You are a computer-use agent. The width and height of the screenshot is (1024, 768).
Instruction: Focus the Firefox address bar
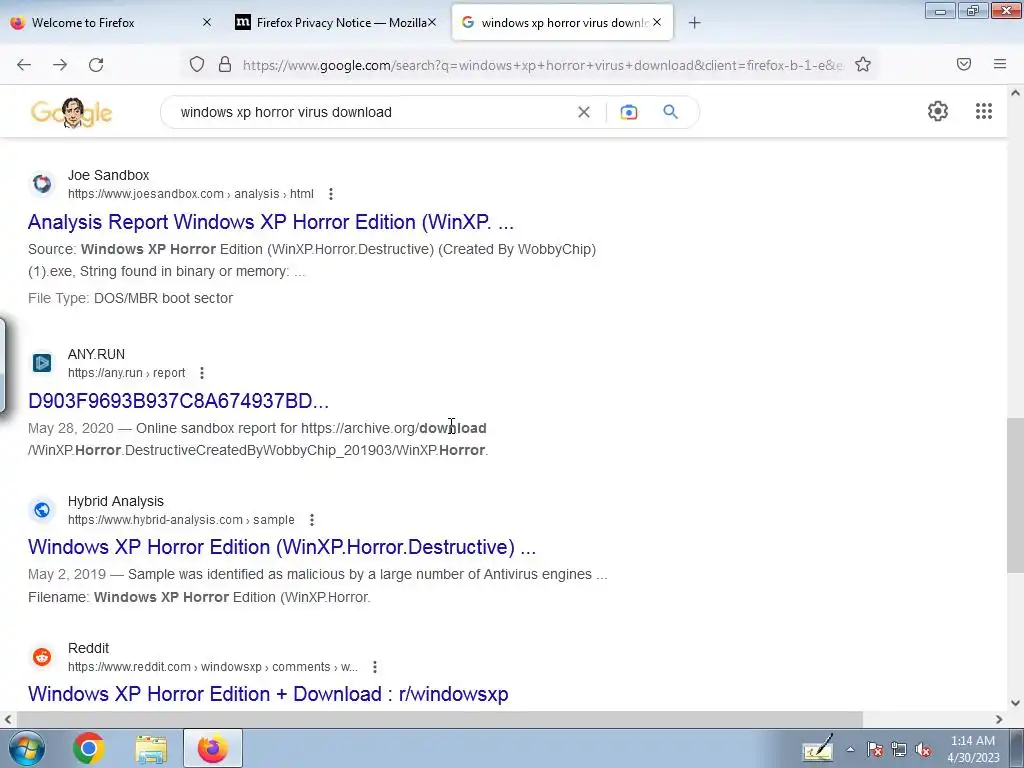(x=542, y=65)
